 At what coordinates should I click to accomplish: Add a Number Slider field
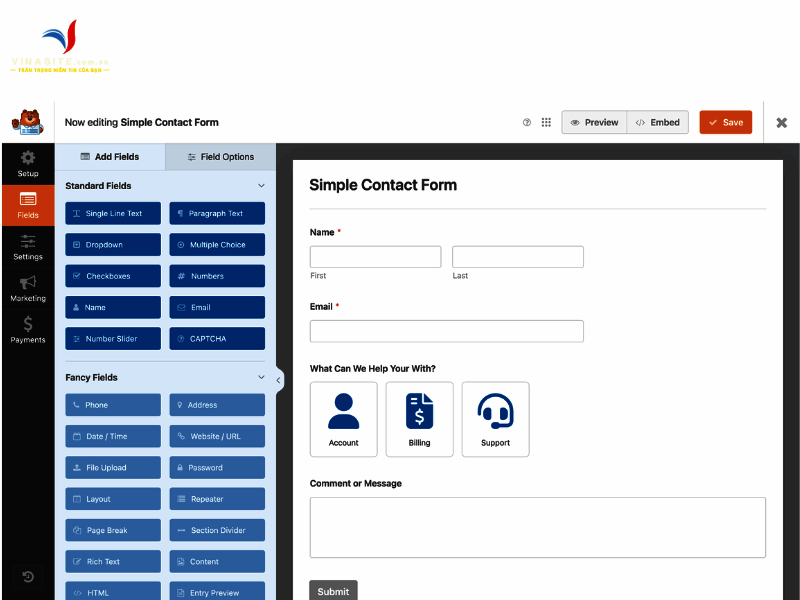(x=113, y=338)
